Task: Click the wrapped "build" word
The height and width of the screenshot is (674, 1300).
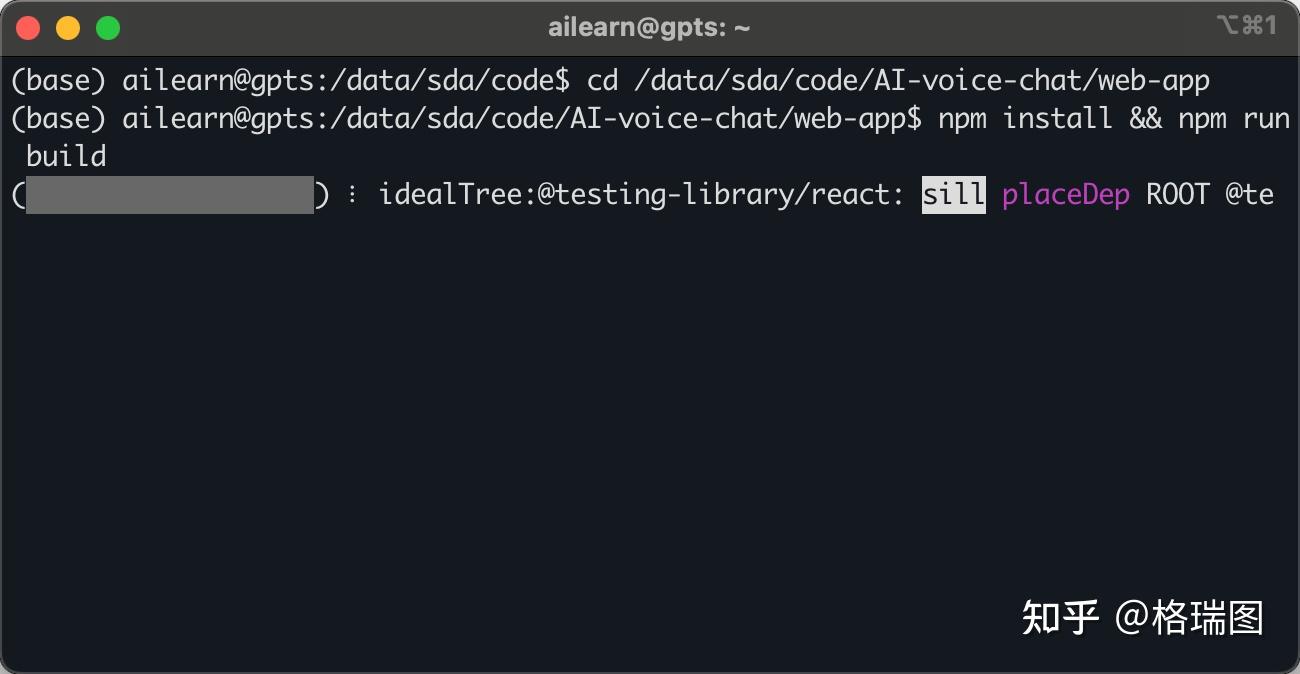Action: pyautogui.click(x=66, y=156)
